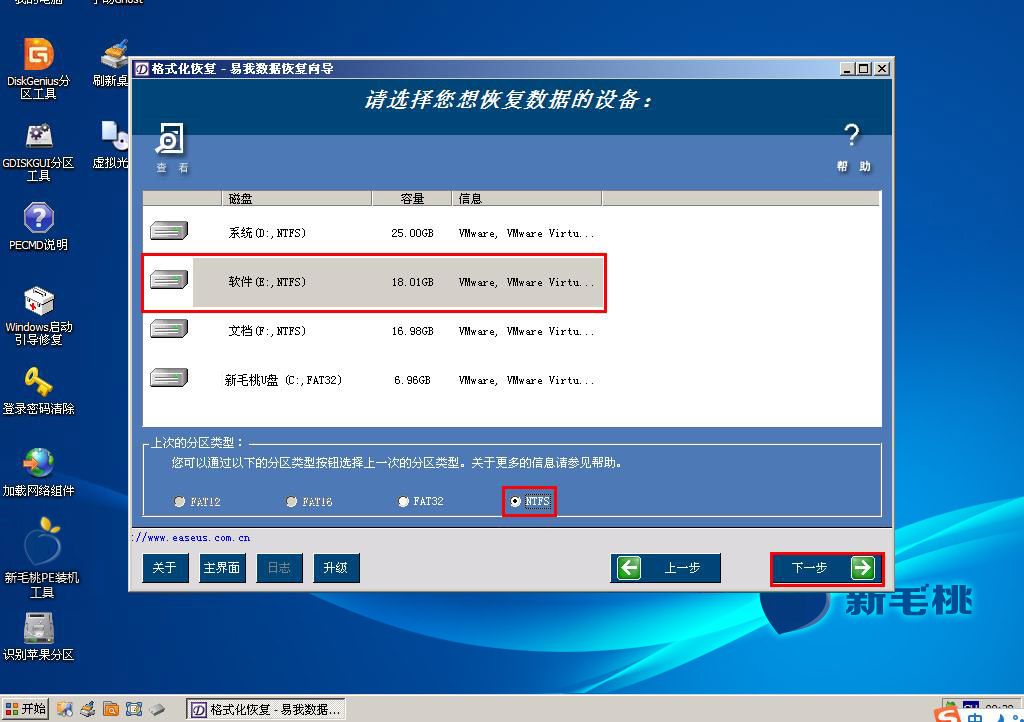Click drive icon of 文档(F:) row
This screenshot has height=722, width=1024.
168,328
